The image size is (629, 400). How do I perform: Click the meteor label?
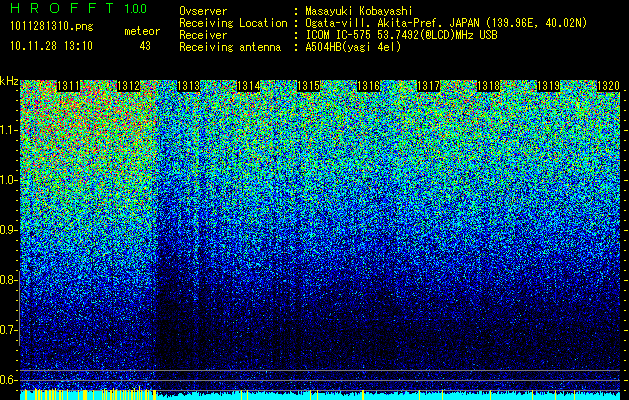point(142,31)
